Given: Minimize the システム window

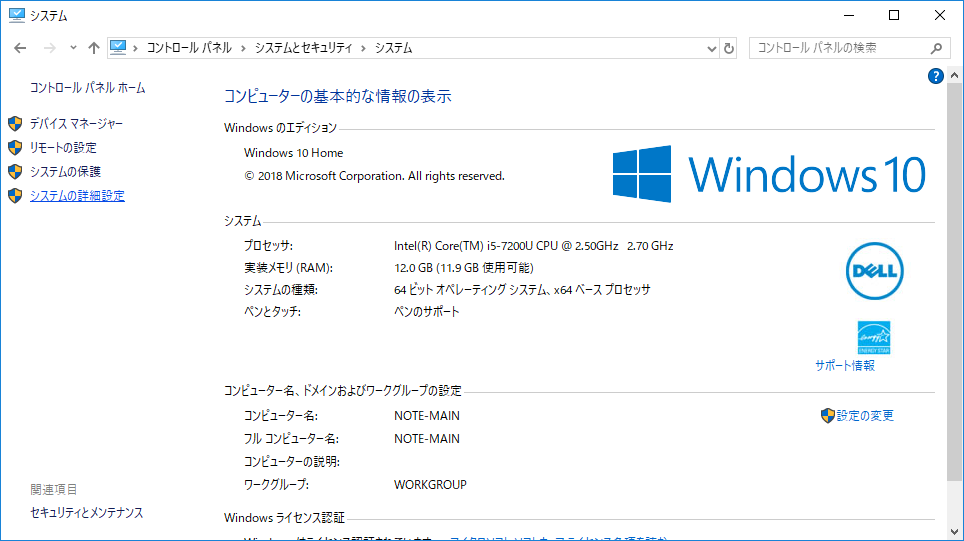Looking at the screenshot, I should tap(849, 15).
